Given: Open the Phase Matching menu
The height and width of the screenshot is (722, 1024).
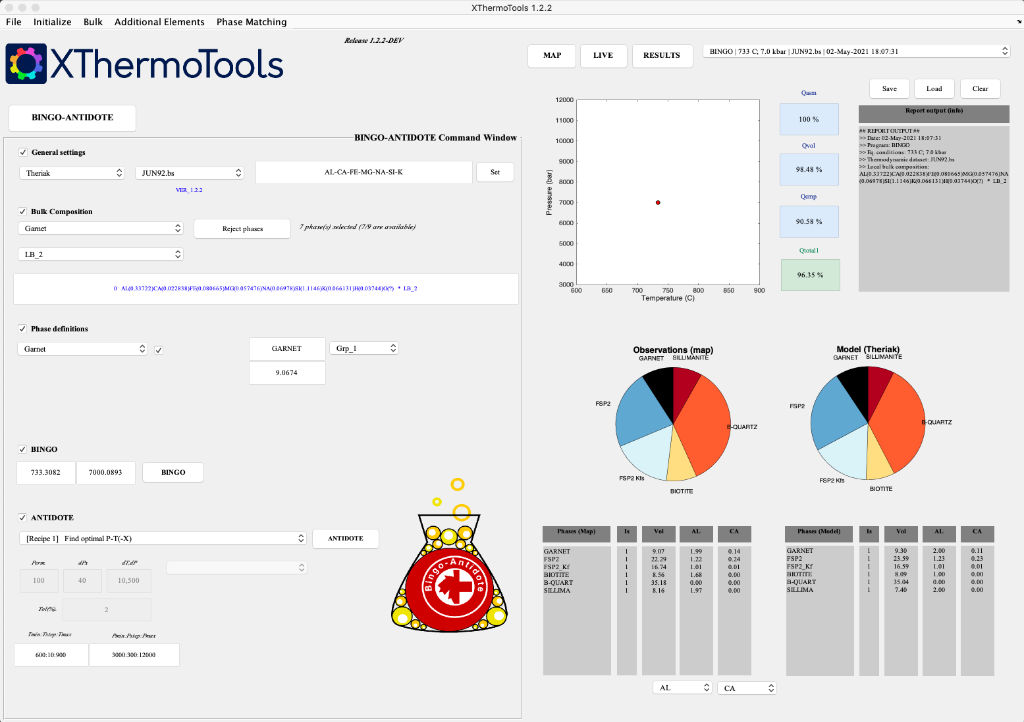Looking at the screenshot, I should point(251,22).
